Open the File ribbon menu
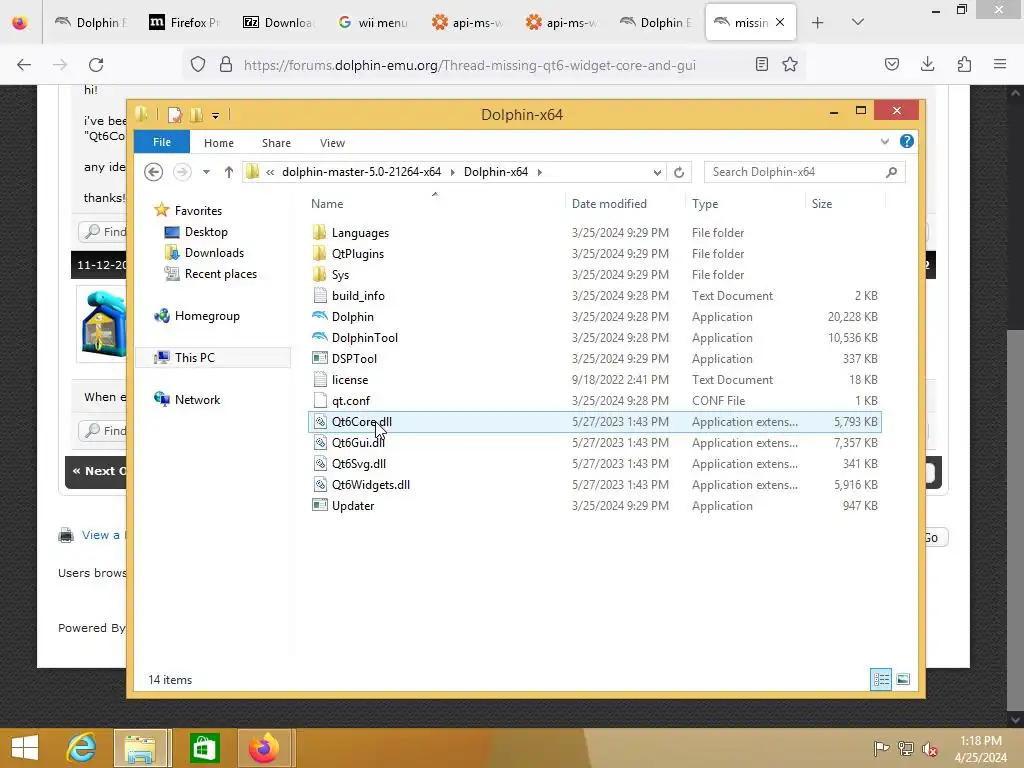The width and height of the screenshot is (1024, 768). (x=162, y=142)
